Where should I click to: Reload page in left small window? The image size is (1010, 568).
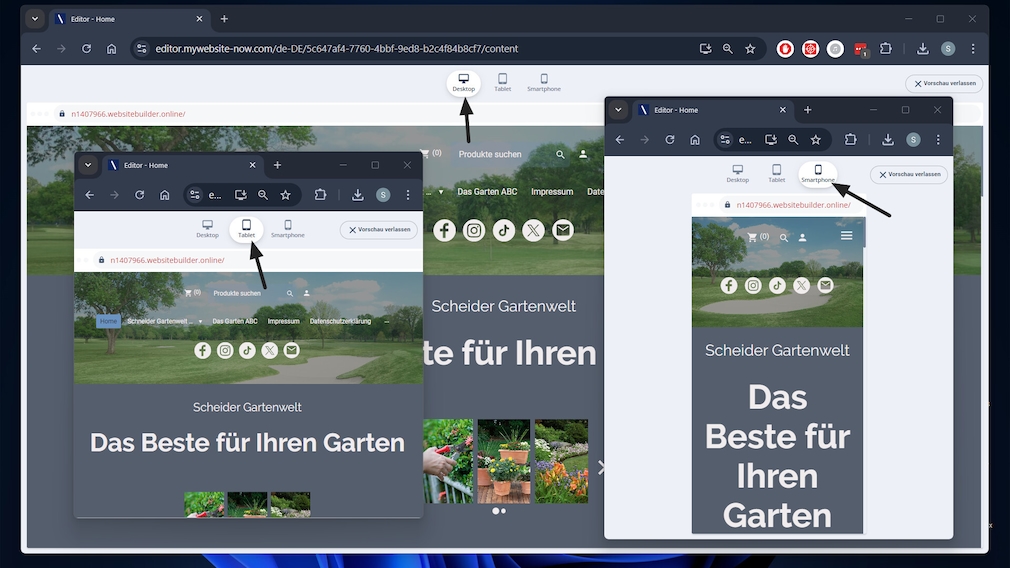coord(139,194)
